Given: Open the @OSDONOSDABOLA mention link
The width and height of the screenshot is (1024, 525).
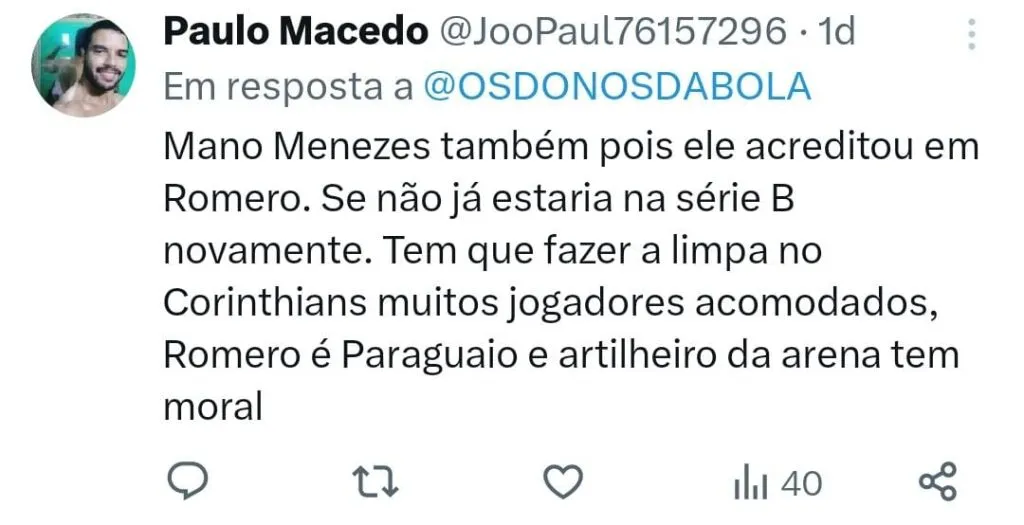Looking at the screenshot, I should point(617,87).
